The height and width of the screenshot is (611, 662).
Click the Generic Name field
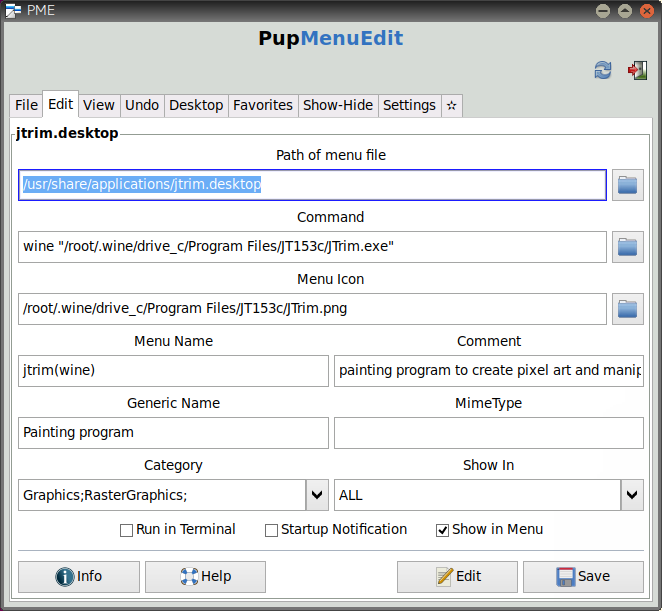pos(173,433)
